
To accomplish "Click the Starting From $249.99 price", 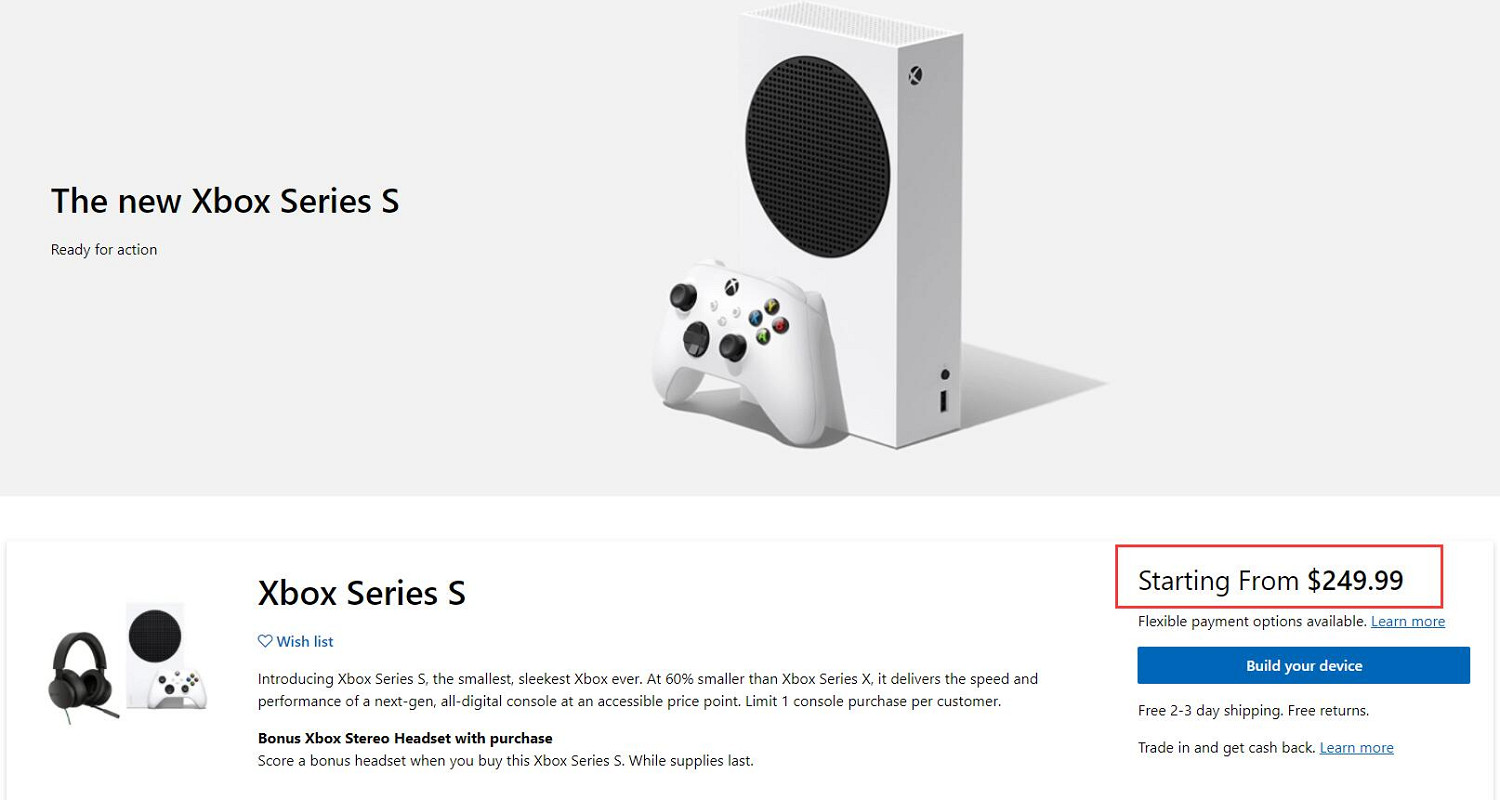I will pyautogui.click(x=1270, y=580).
